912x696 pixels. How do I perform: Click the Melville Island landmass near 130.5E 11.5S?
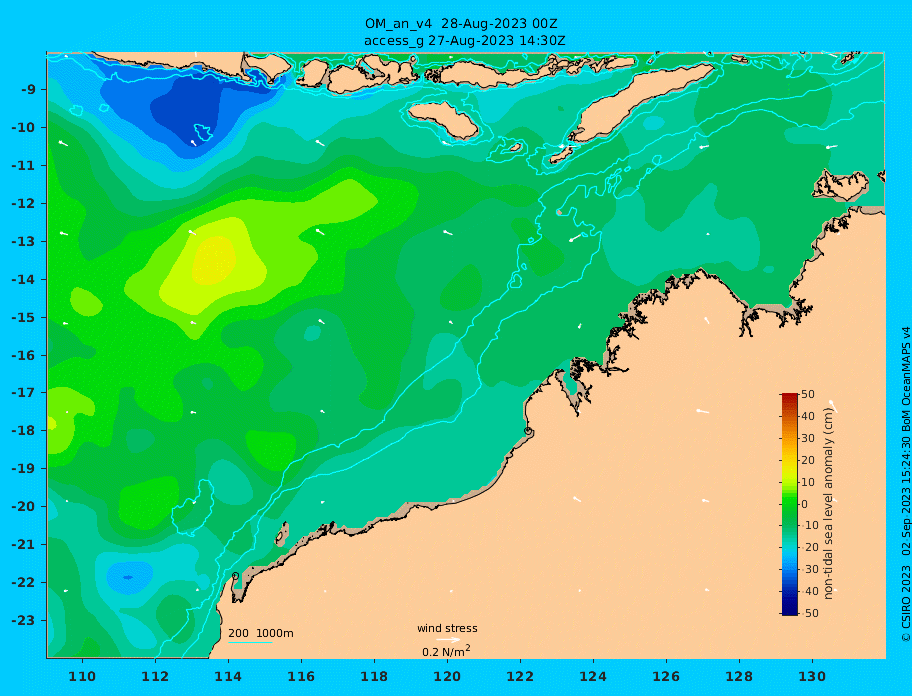[840, 184]
